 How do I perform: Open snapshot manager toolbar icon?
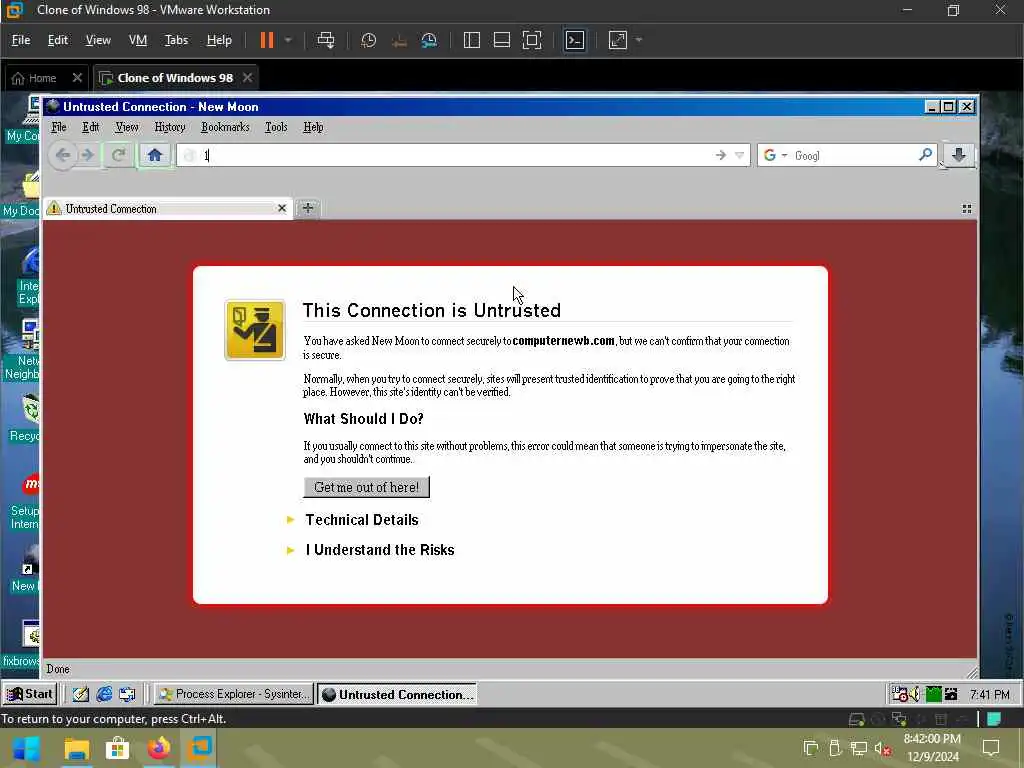pos(429,40)
